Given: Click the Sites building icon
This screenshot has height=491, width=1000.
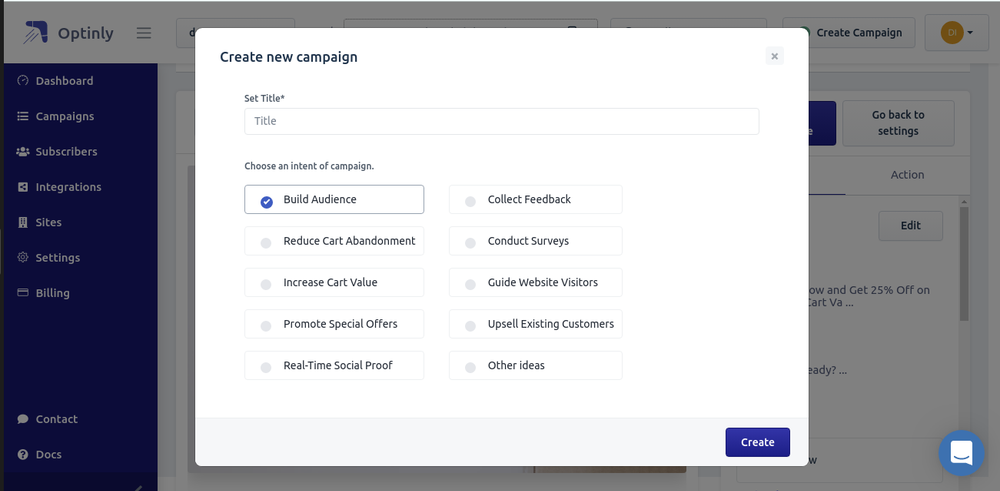Looking at the screenshot, I should 23,222.
